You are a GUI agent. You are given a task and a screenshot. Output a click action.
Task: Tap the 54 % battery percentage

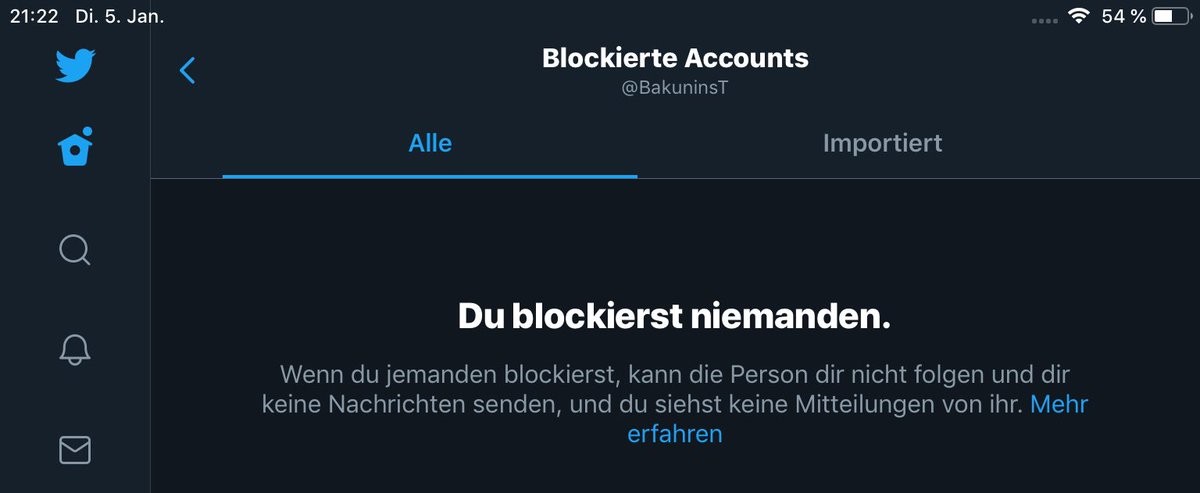point(1124,16)
